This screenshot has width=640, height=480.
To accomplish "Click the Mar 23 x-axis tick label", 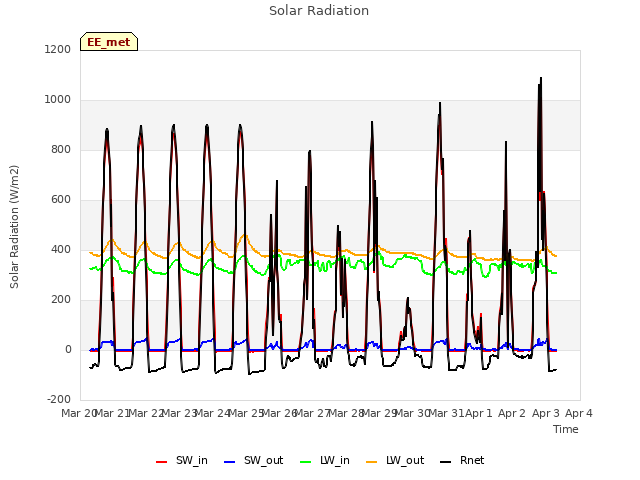I will [179, 413].
